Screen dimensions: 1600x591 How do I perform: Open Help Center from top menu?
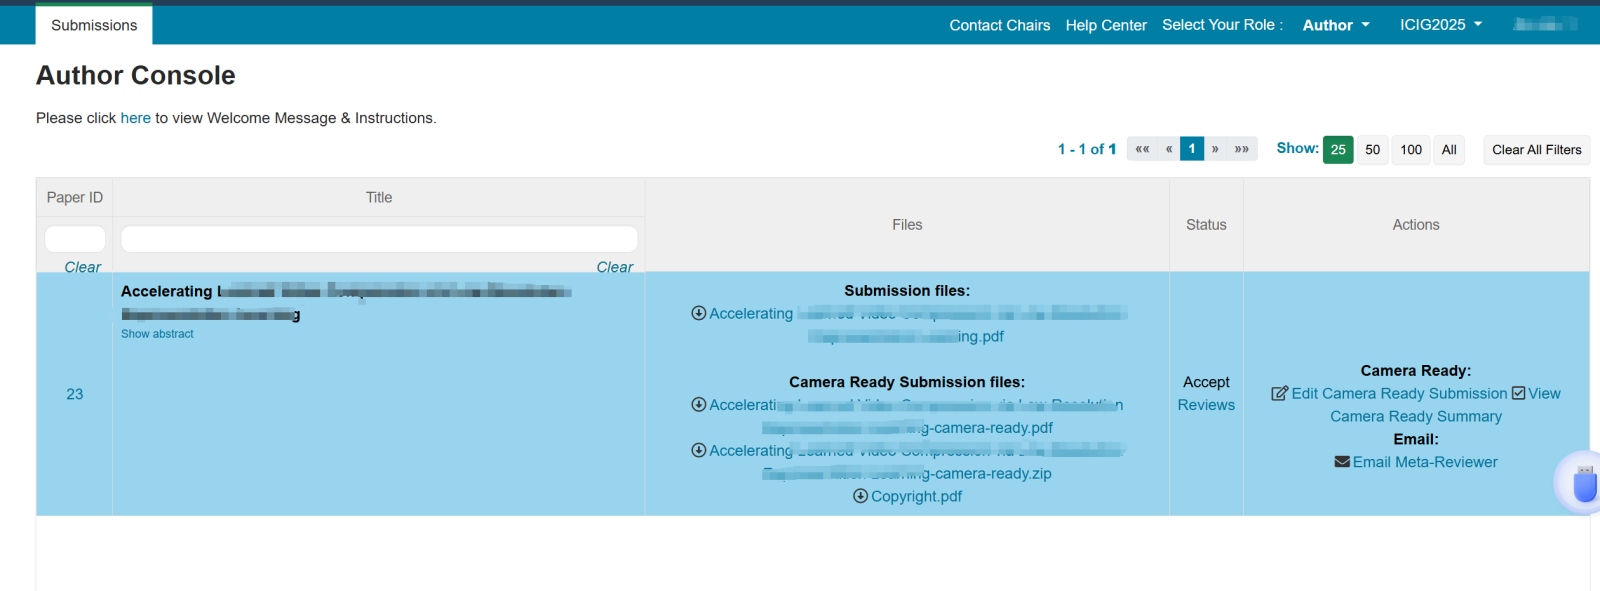pos(1106,25)
